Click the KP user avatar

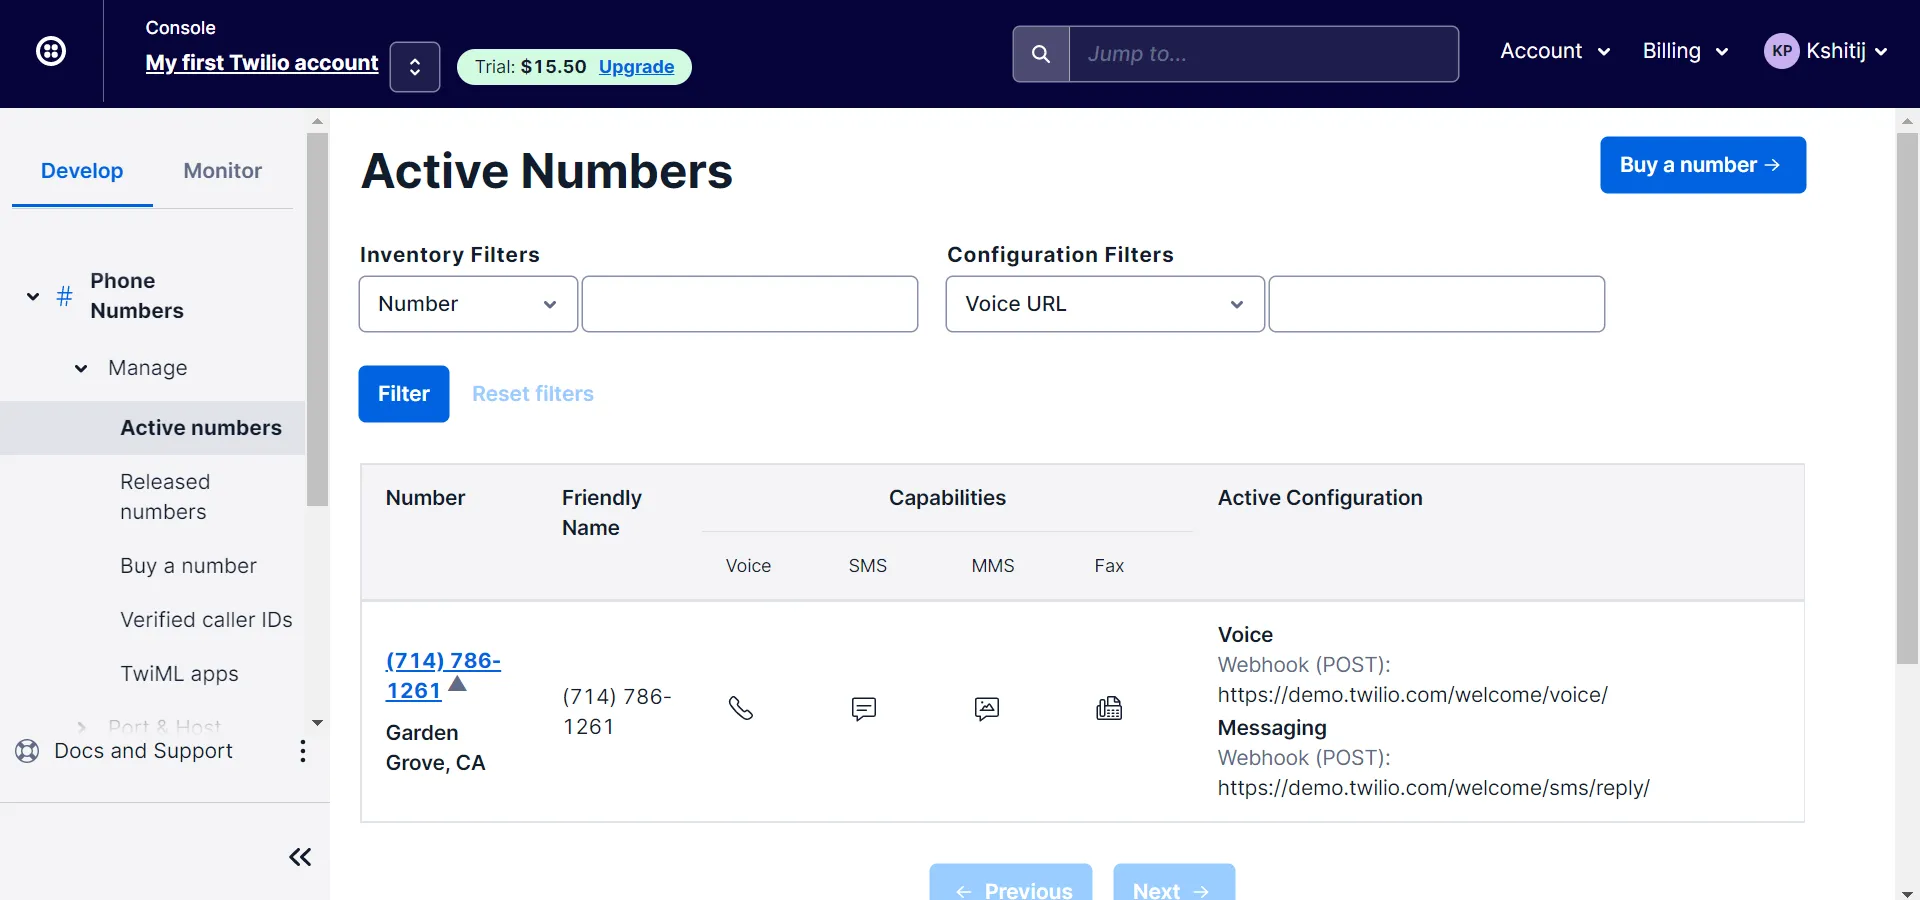(x=1782, y=51)
